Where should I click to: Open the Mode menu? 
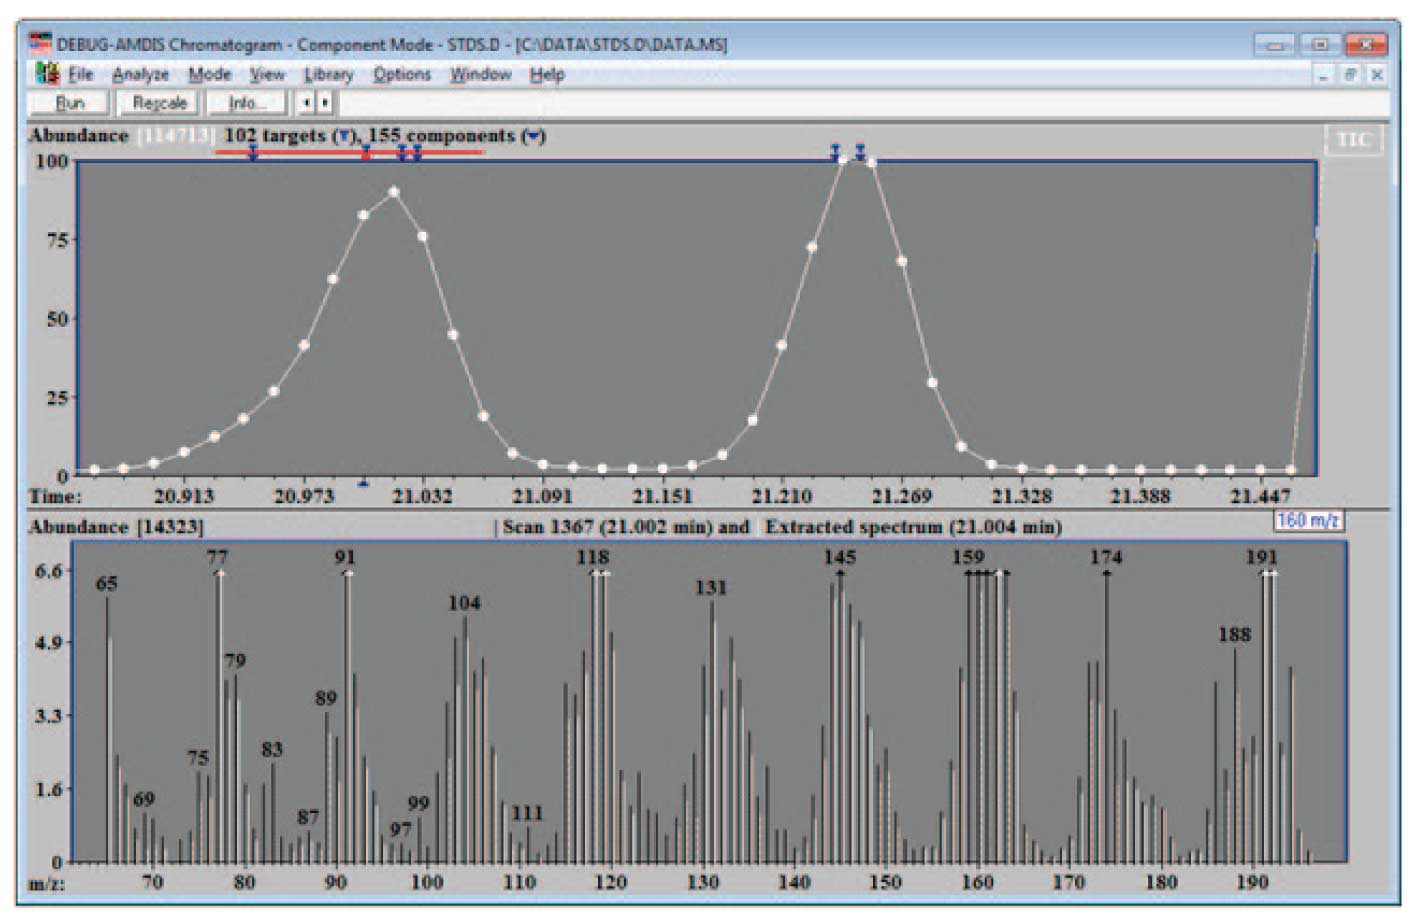point(209,74)
